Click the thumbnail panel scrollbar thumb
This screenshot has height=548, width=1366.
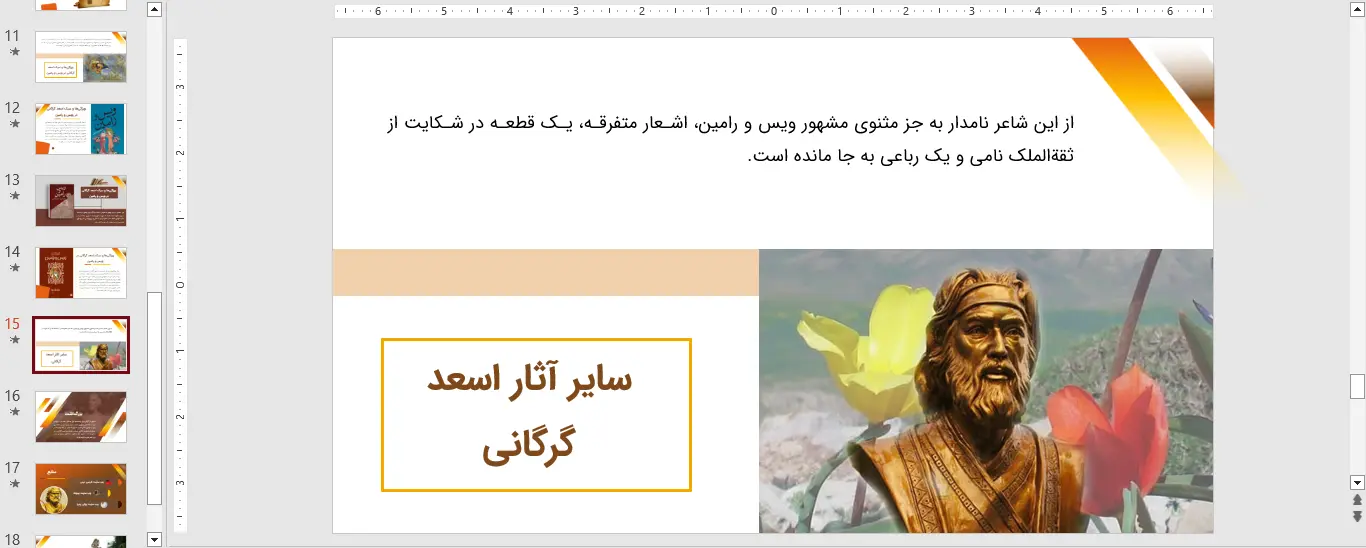[155, 398]
